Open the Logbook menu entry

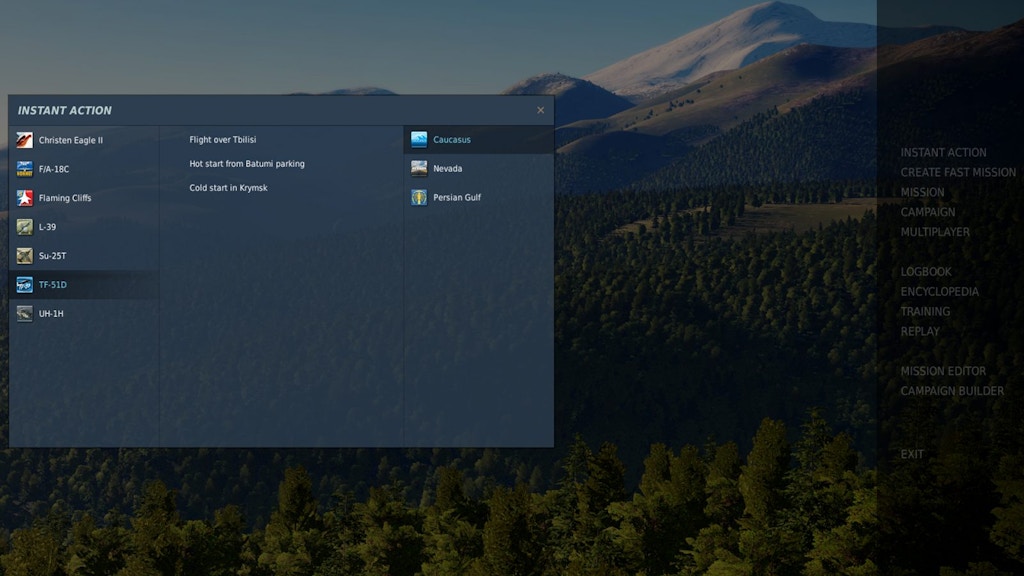click(x=925, y=272)
